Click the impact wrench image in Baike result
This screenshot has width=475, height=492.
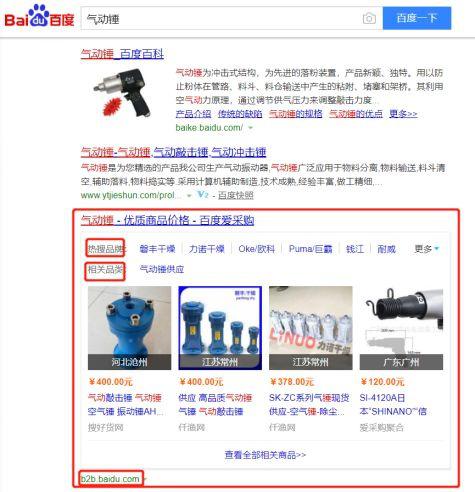[x=123, y=92]
